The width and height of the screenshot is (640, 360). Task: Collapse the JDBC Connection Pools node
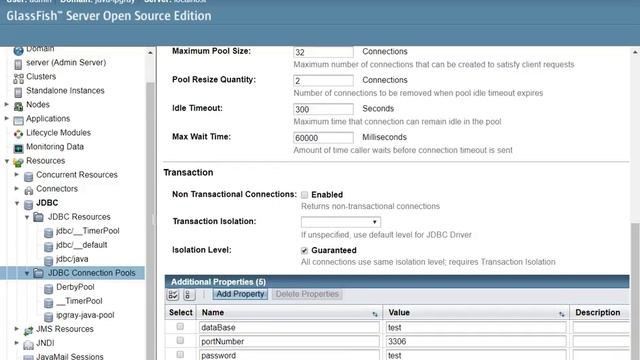click(x=27, y=273)
